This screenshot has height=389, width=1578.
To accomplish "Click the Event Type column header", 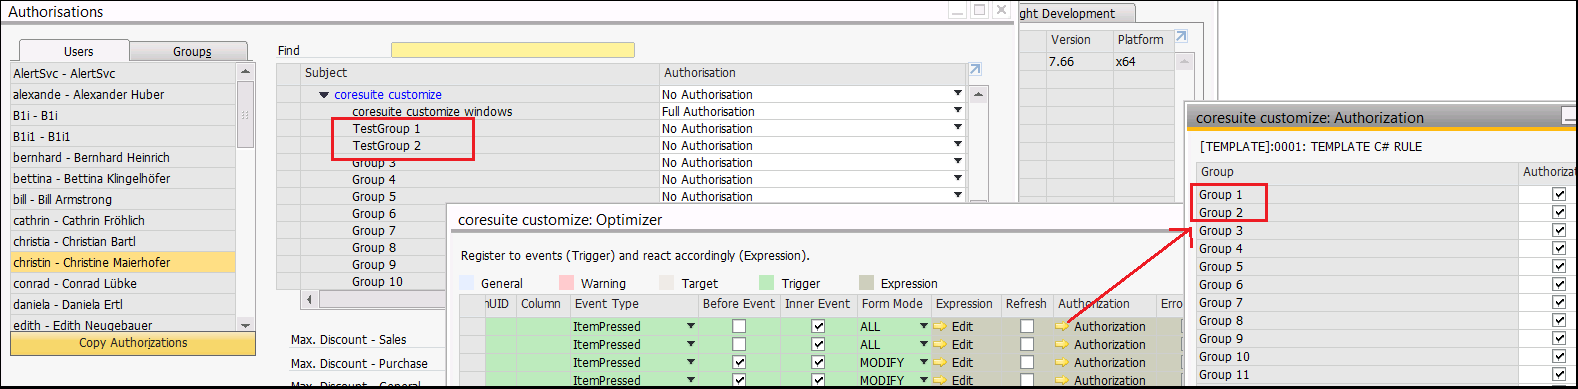I will click(x=634, y=304).
